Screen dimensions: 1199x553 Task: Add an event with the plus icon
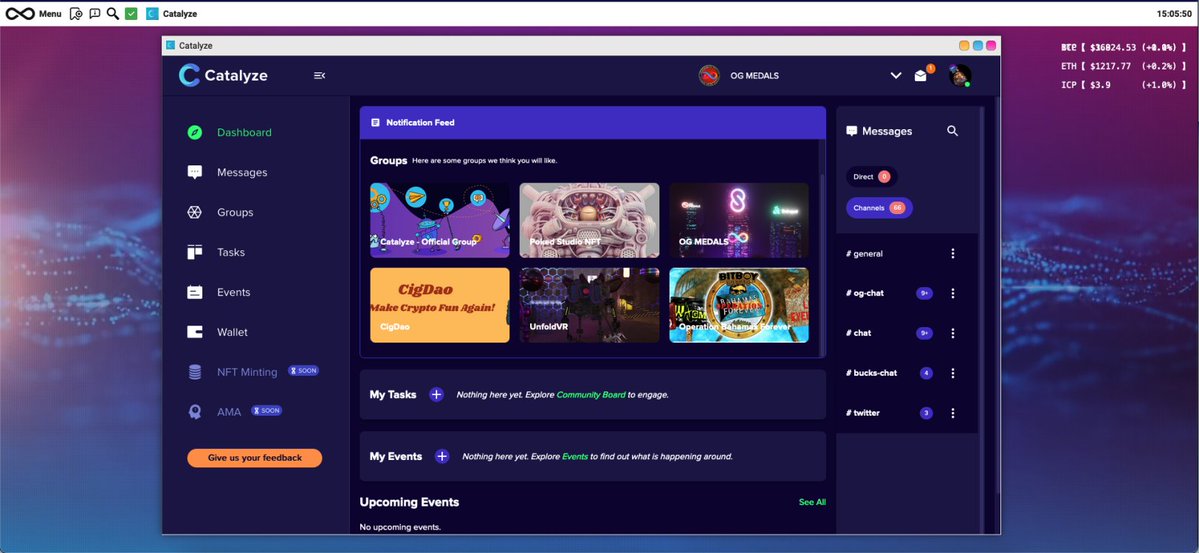click(442, 456)
